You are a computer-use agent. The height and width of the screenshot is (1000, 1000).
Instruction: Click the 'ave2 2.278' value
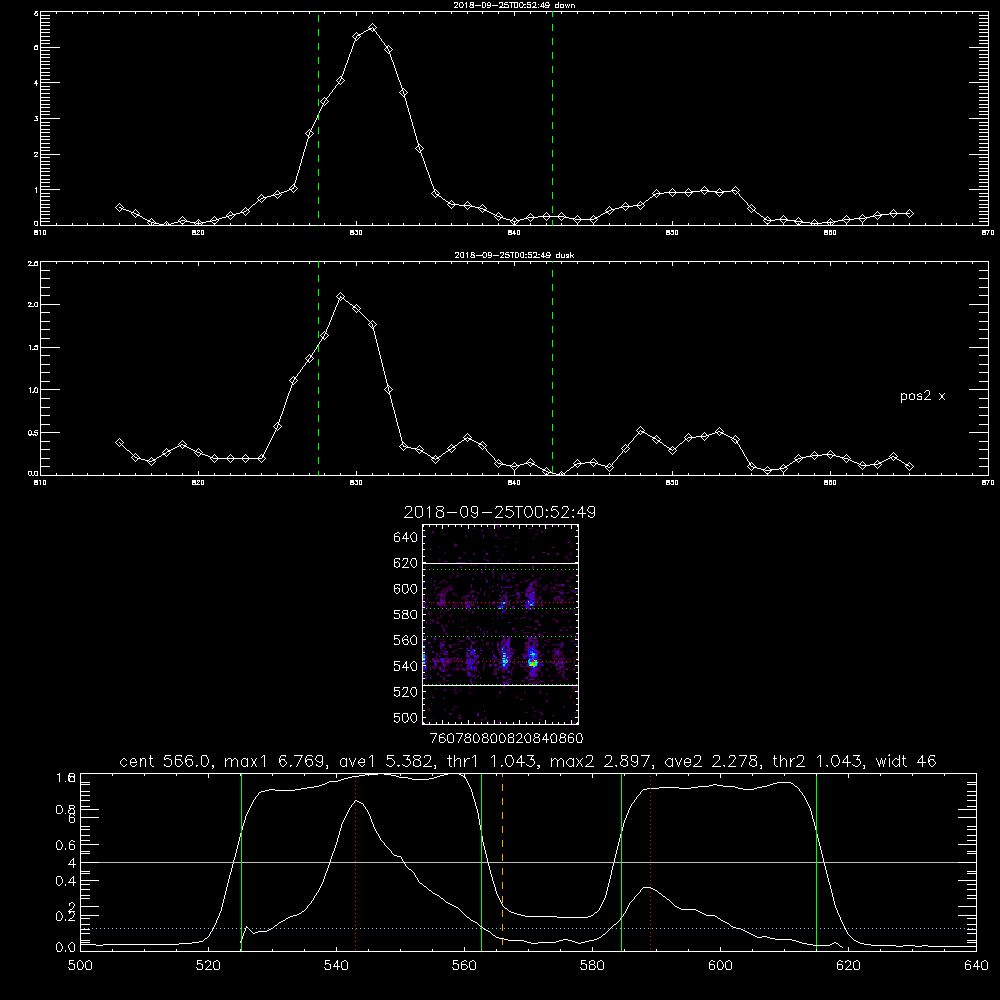tap(710, 761)
